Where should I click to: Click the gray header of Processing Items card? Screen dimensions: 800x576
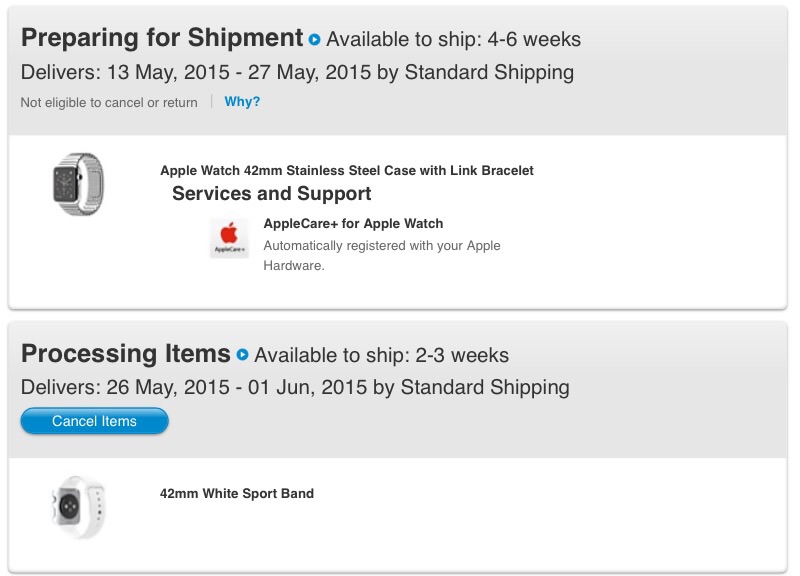coord(398,390)
